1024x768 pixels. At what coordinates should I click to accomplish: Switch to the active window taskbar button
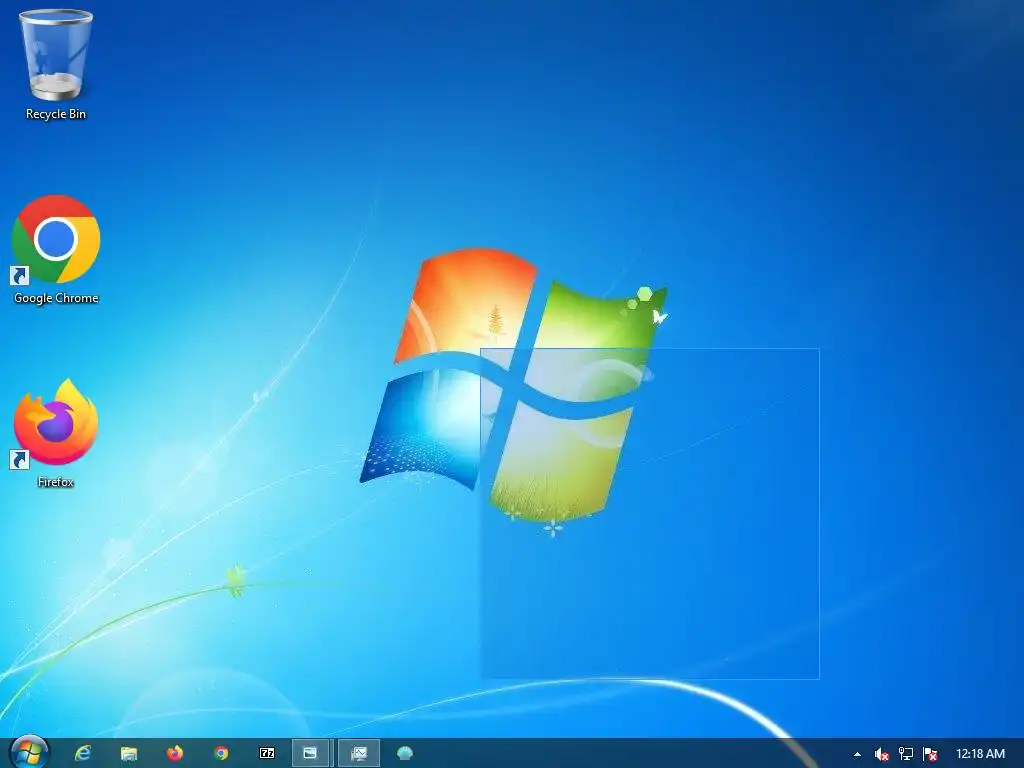(x=310, y=753)
